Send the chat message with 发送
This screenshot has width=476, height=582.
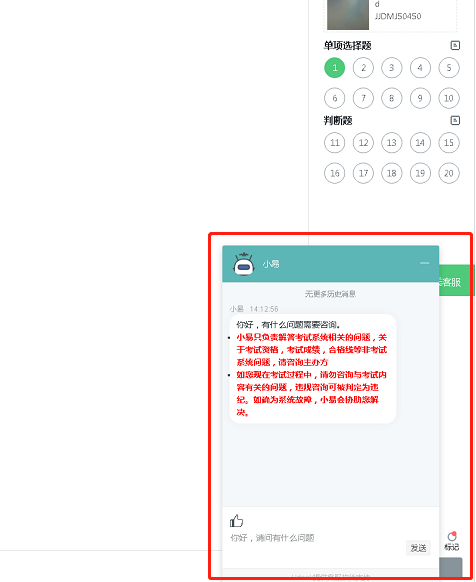point(418,547)
